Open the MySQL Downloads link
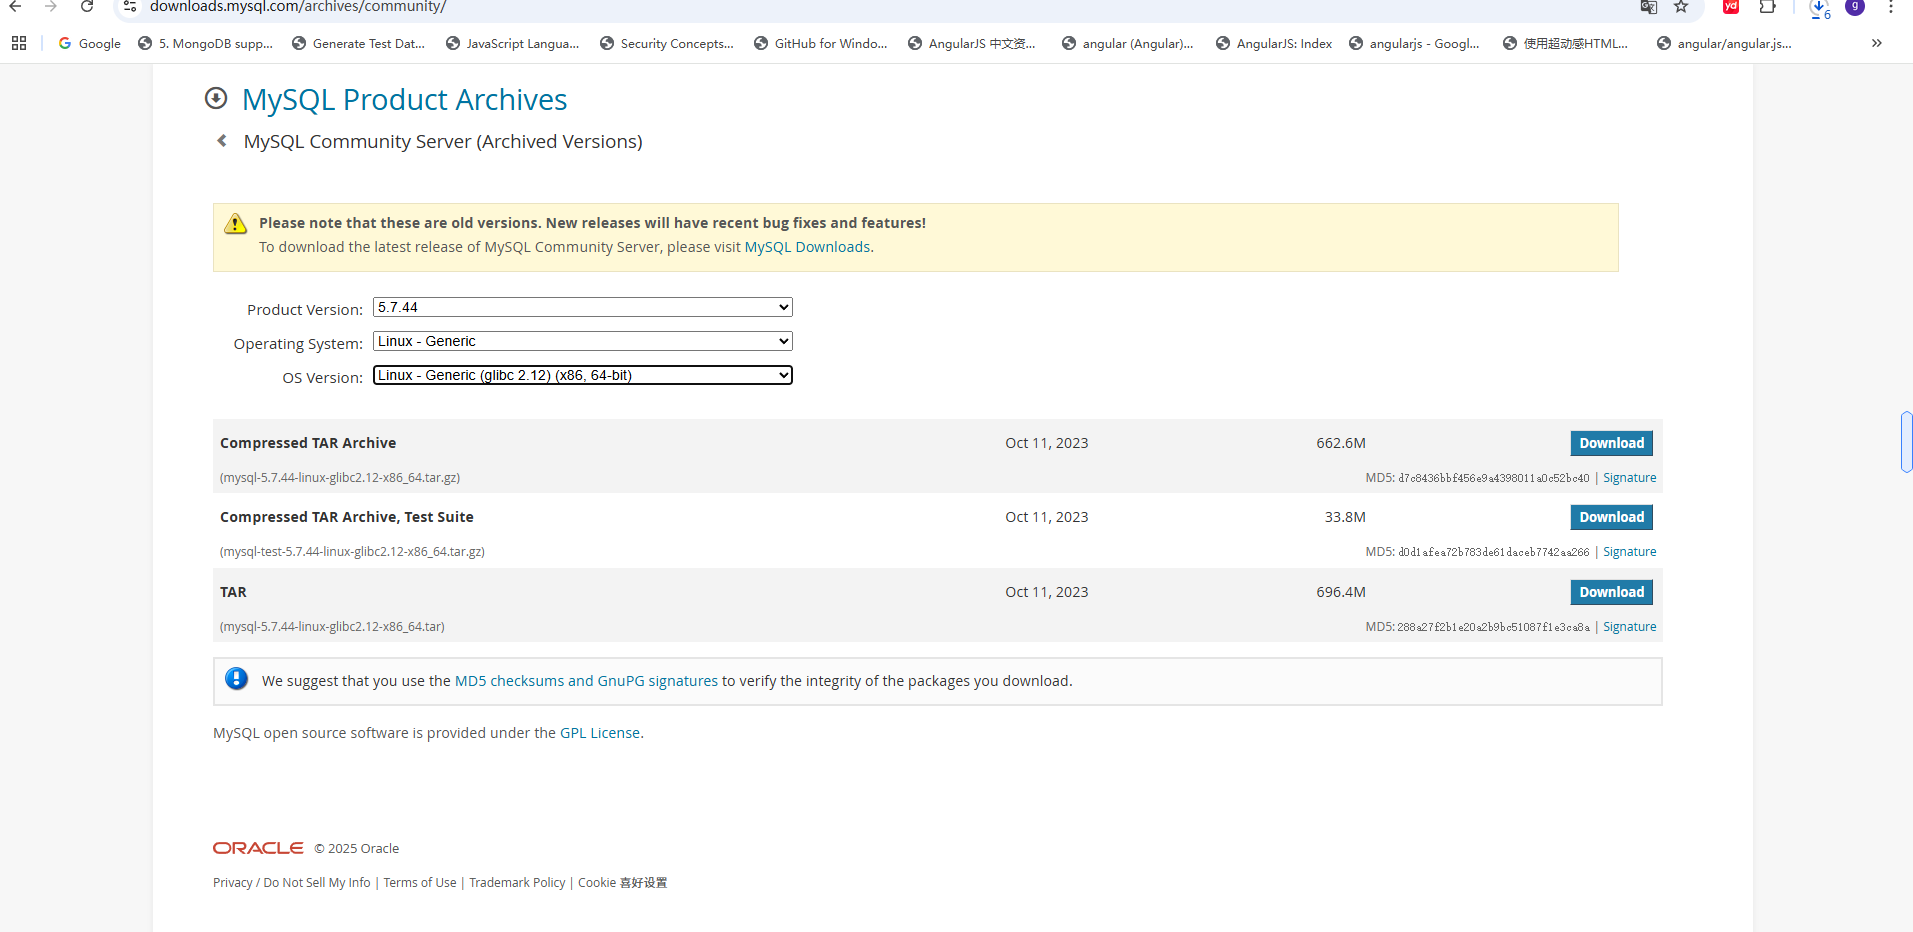1913x932 pixels. (807, 247)
